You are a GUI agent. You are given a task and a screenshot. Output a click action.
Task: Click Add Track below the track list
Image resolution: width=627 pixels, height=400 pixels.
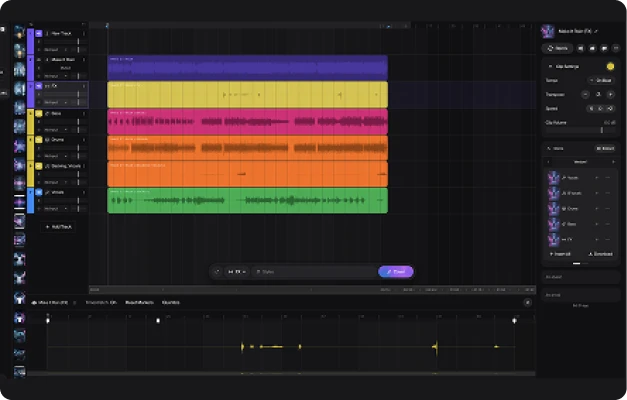coord(58,227)
